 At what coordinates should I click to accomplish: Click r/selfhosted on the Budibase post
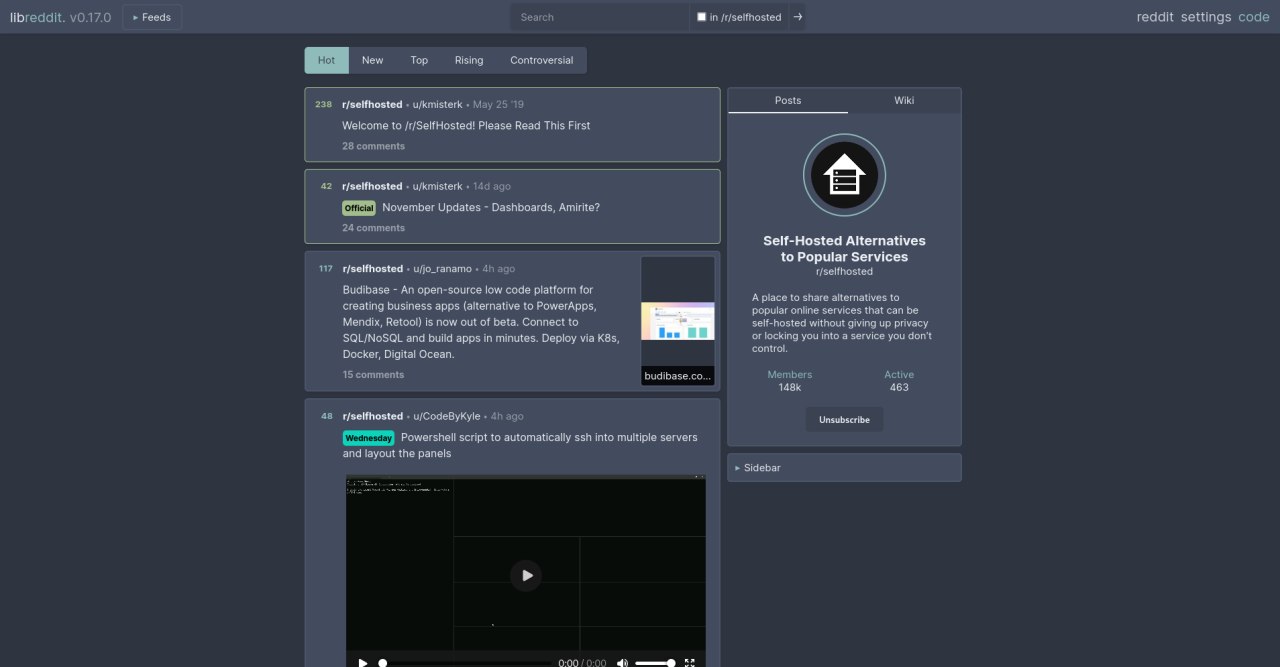372,269
